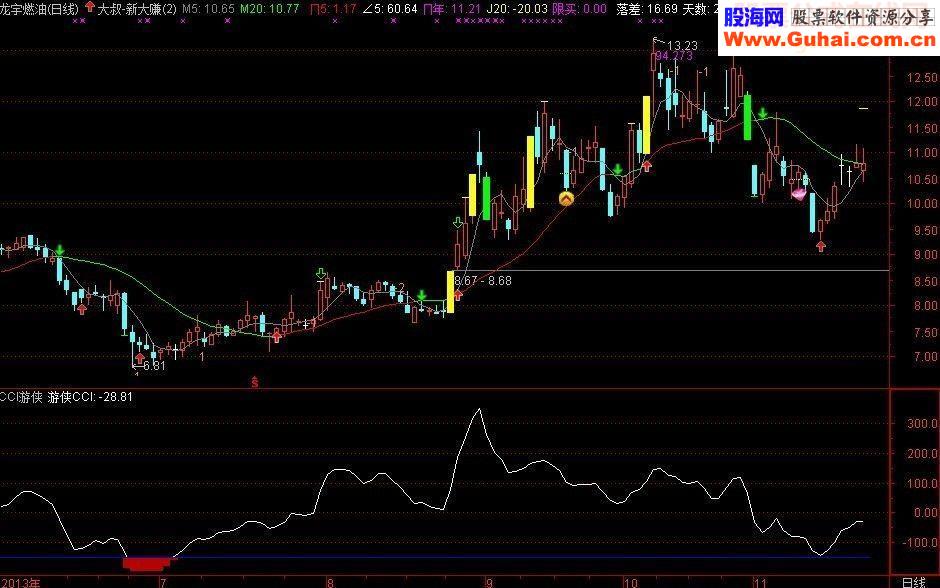Click solid green down arrow in late August

(x=421, y=295)
